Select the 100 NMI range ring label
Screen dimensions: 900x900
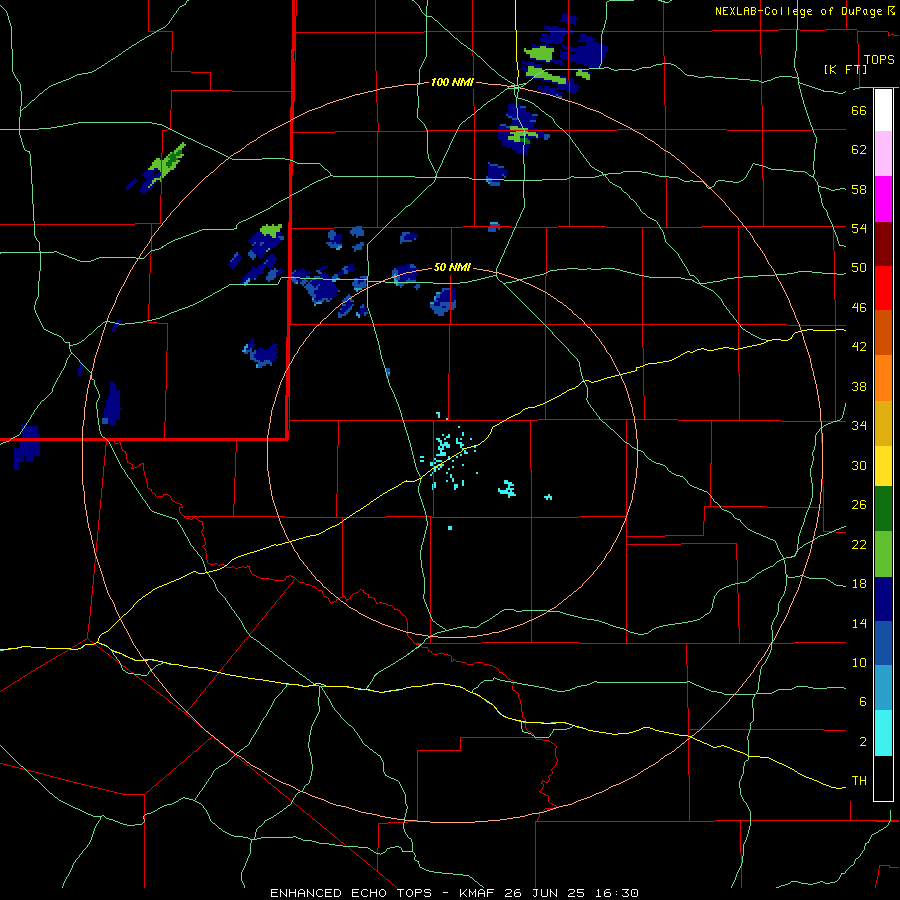(452, 82)
